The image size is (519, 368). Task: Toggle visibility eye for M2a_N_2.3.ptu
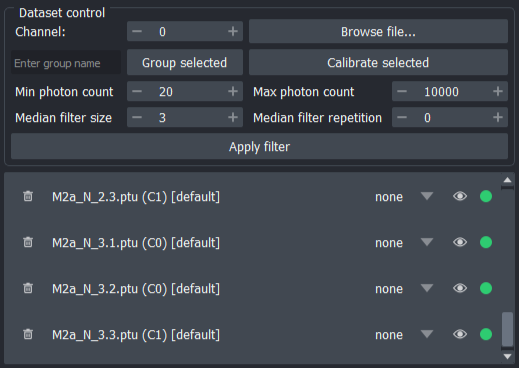[x=460, y=196]
